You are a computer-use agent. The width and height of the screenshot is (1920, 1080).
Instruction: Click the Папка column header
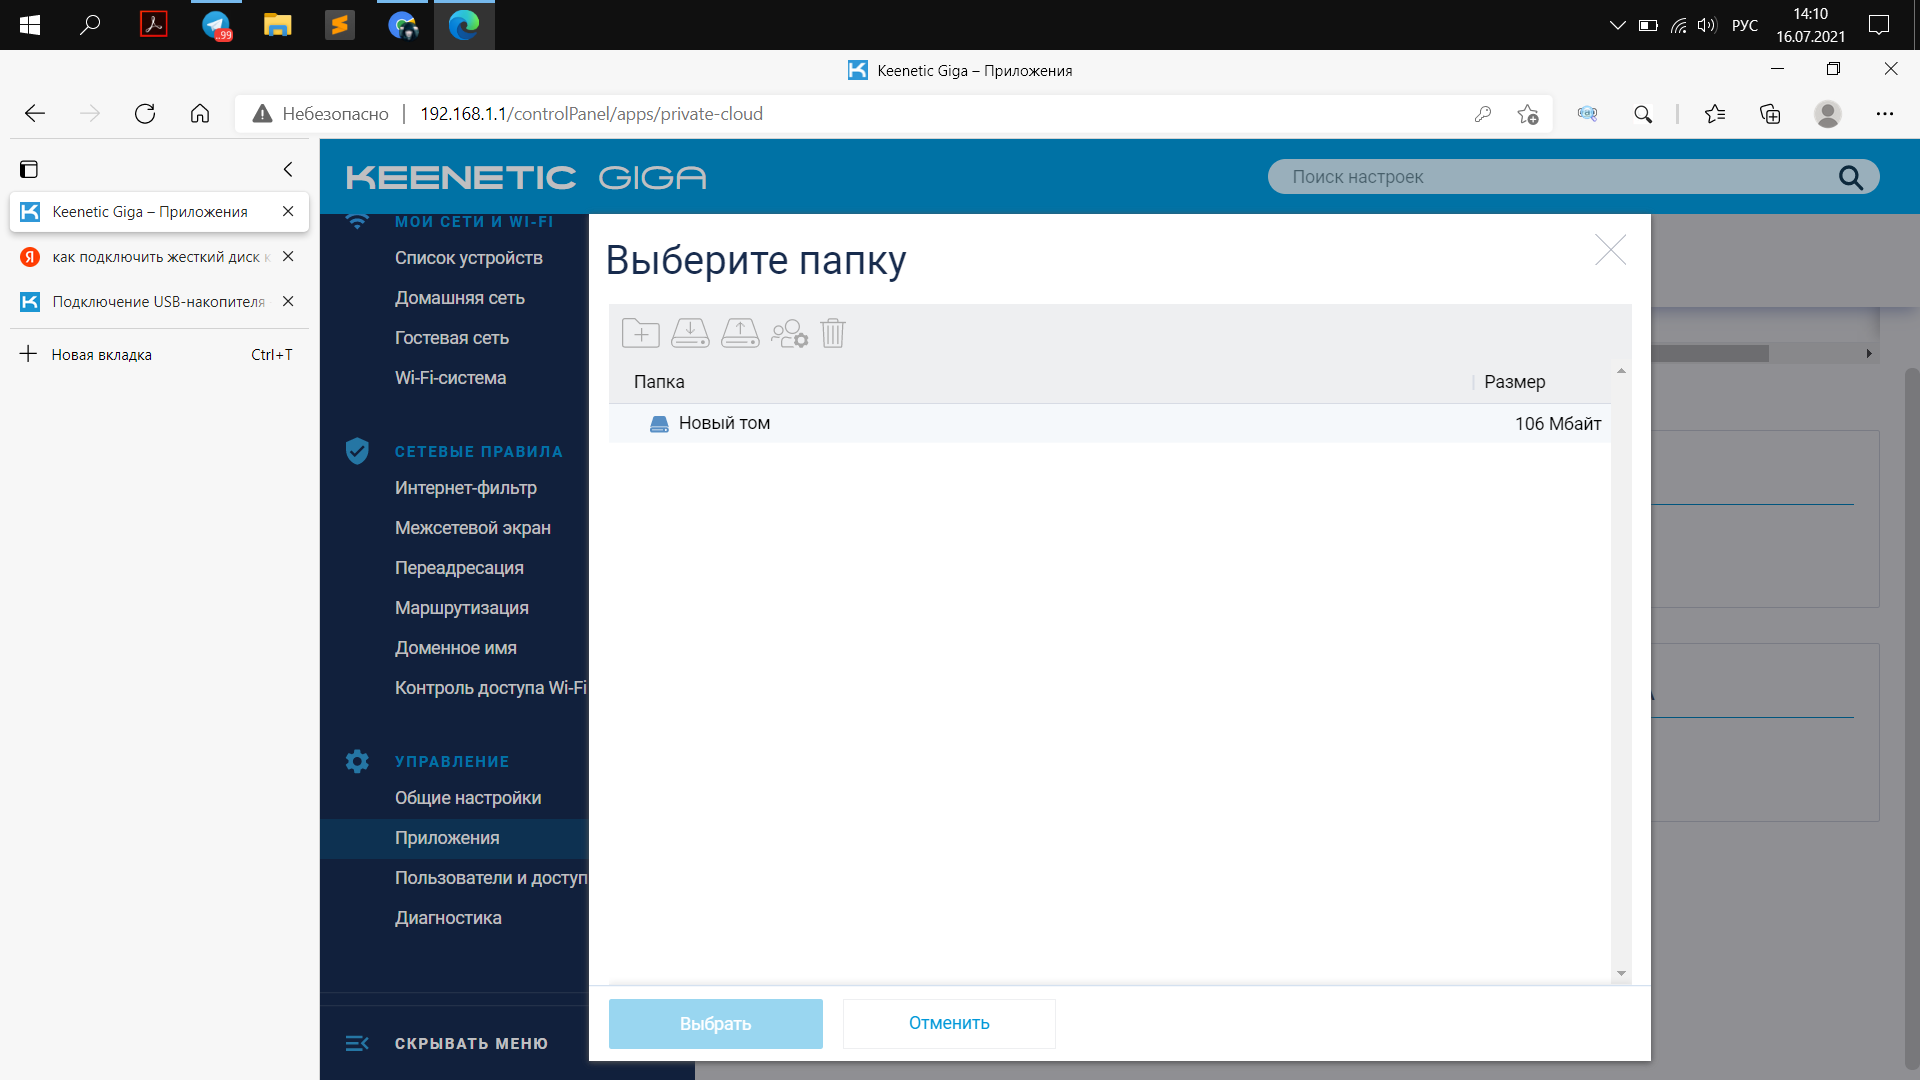tap(659, 382)
